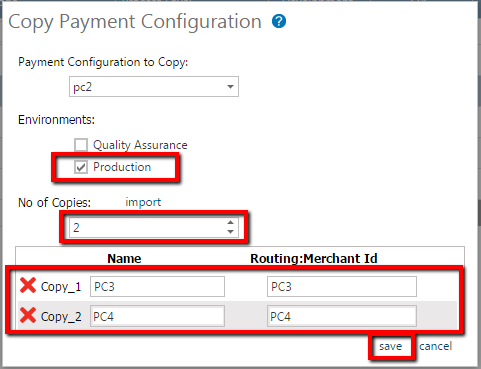Viewport: 481px width, 369px height.
Task: Uncheck the Production environment checkbox
Action: point(81,167)
